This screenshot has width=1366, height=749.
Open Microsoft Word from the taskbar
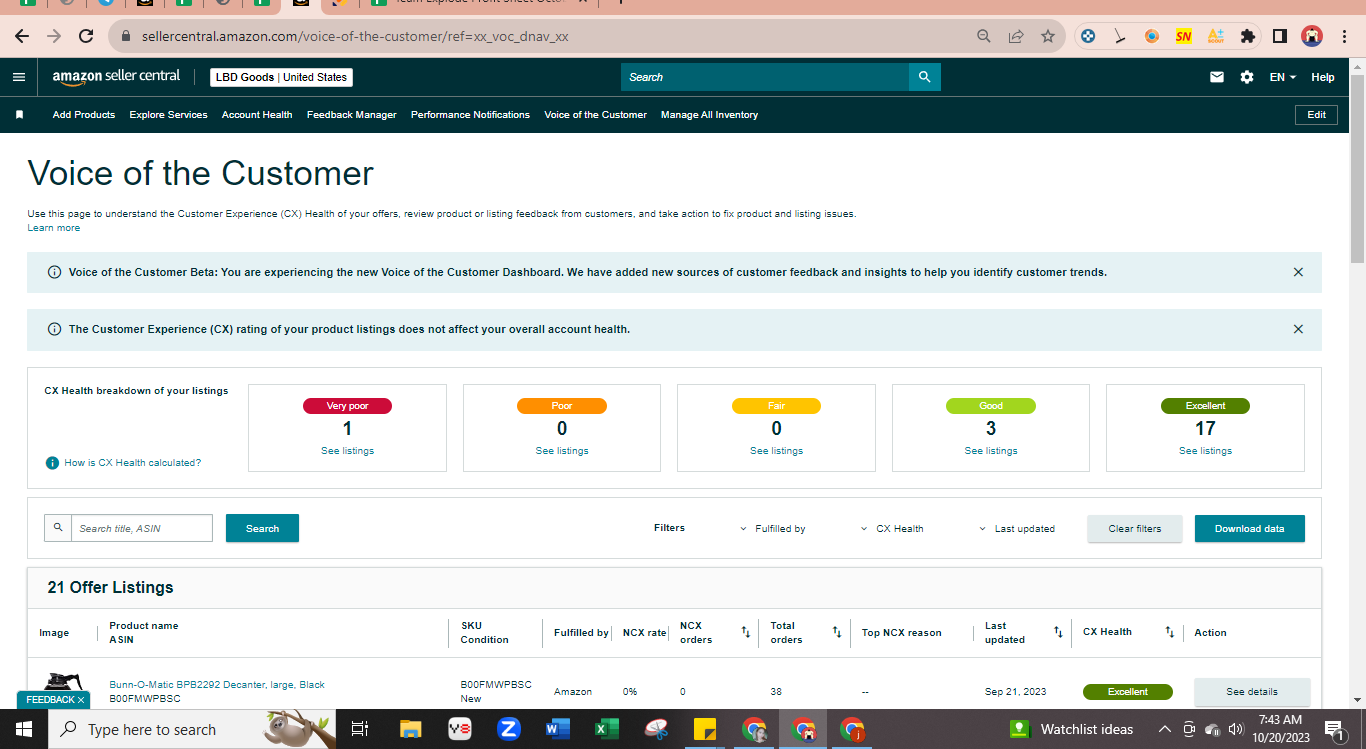[557, 729]
